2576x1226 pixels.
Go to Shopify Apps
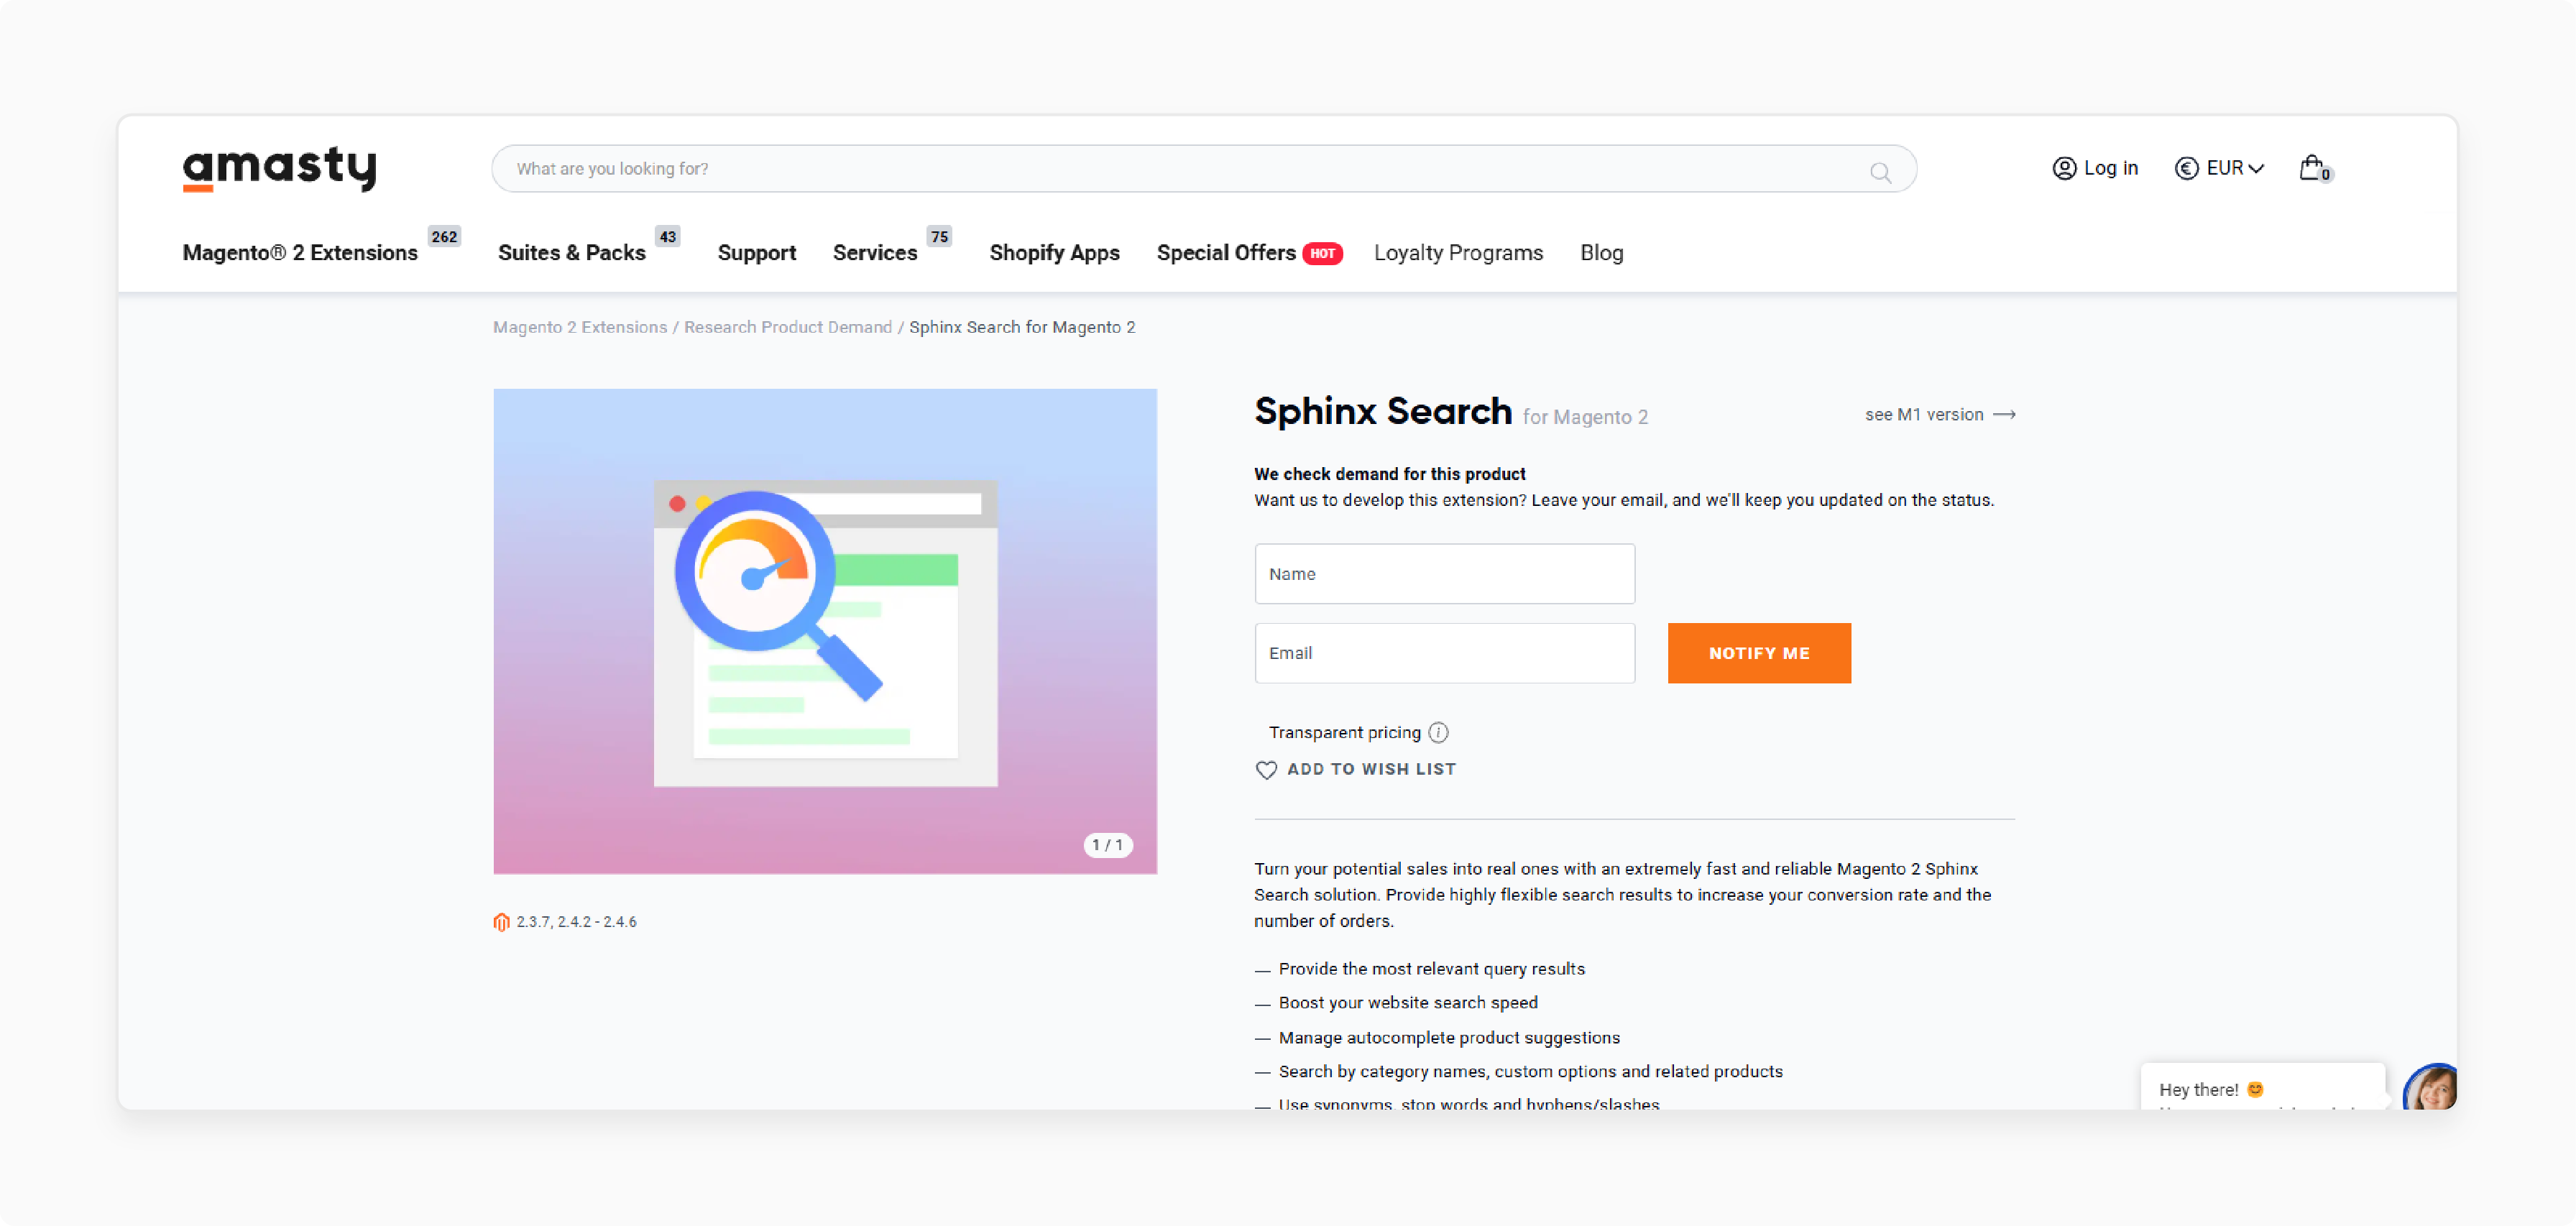coord(1054,253)
